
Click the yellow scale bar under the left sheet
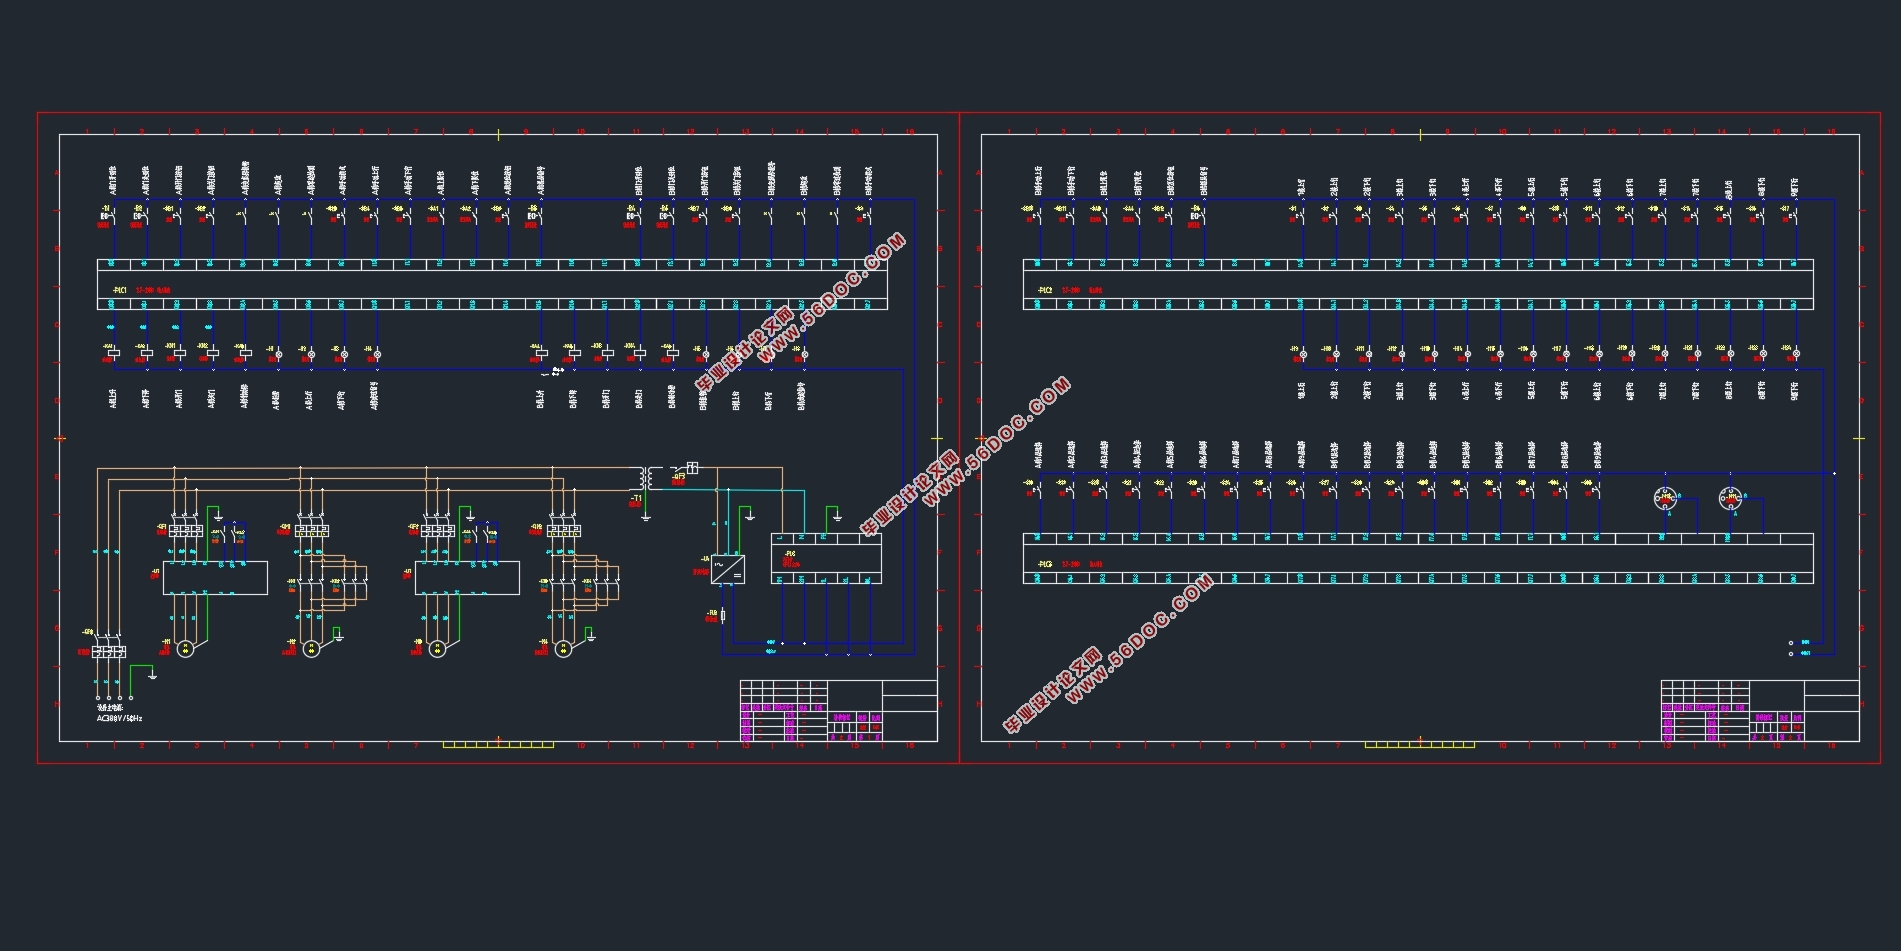click(x=498, y=745)
